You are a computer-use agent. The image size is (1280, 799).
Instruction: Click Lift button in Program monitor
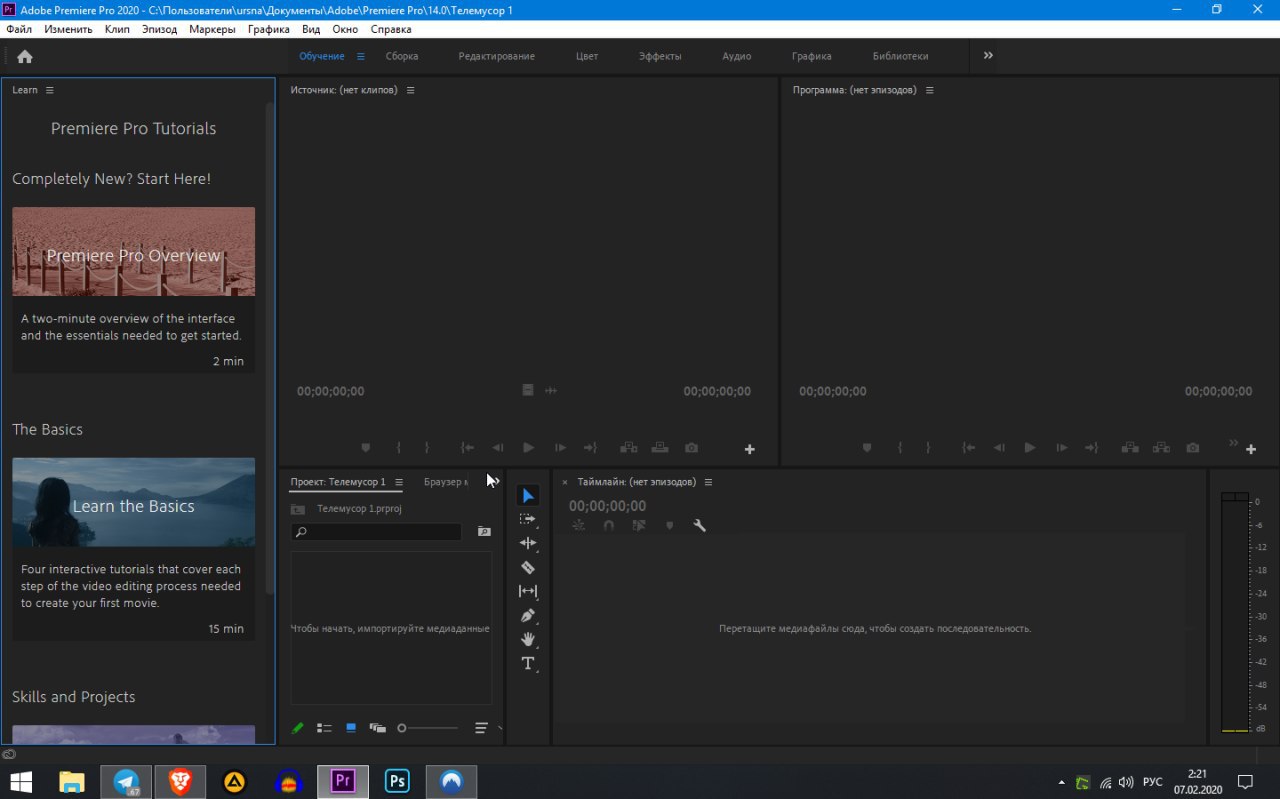coord(1129,448)
